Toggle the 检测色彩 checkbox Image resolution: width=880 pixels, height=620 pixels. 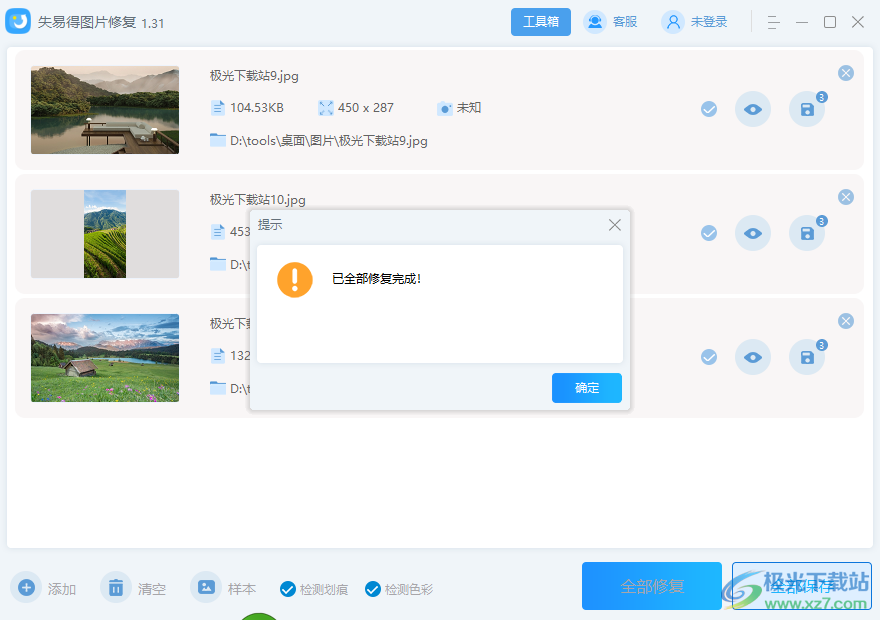pos(373,589)
